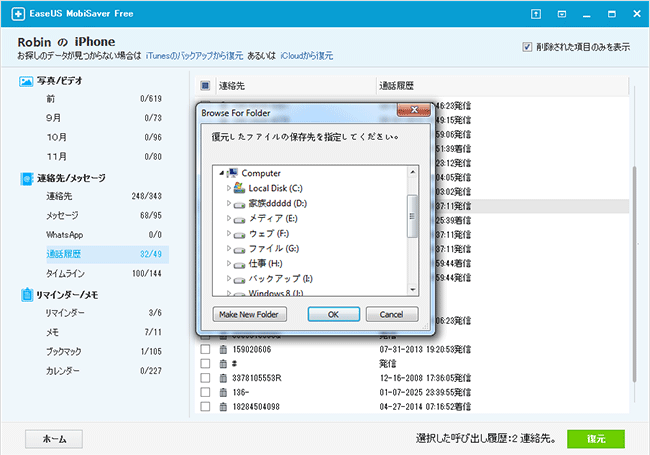Click the main list vertical scrollbar
Image resolution: width=650 pixels, height=455 pixels.
pyautogui.click(x=634, y=273)
